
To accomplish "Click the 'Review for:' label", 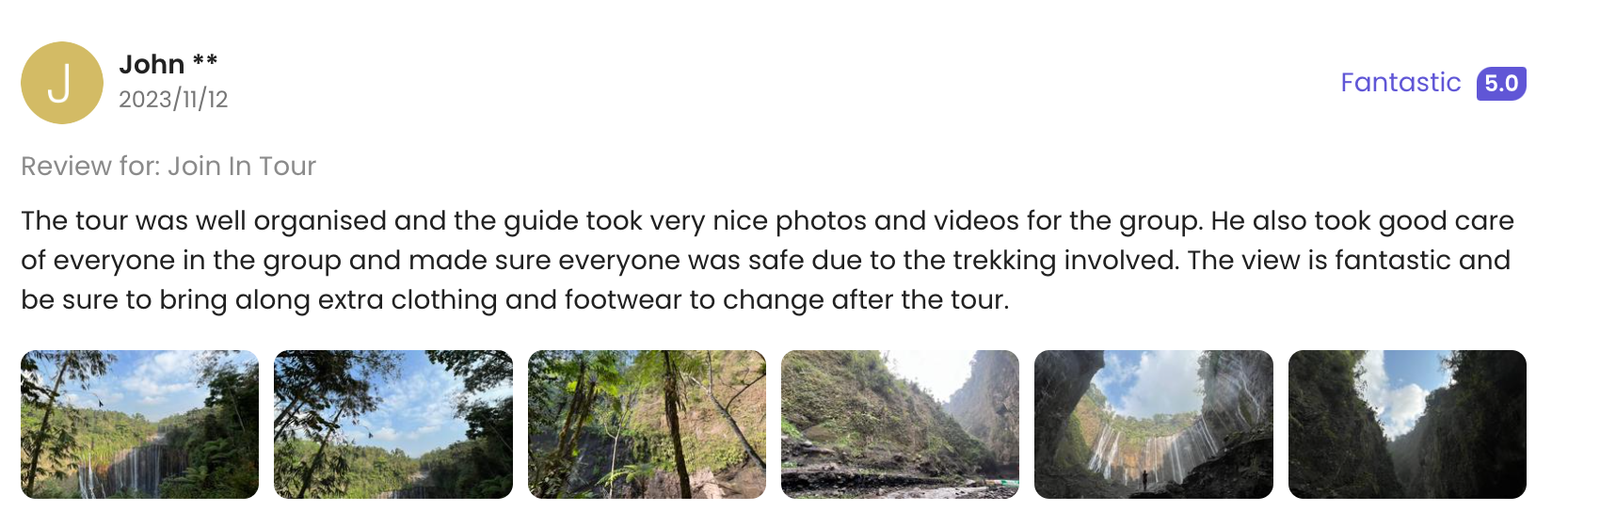I will (x=92, y=166).
